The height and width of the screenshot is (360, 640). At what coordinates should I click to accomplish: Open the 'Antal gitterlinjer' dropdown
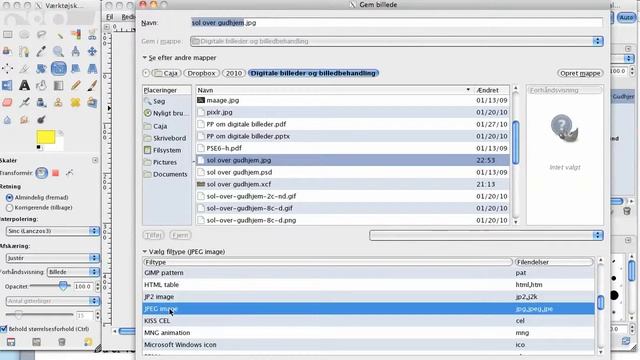[x=53, y=301]
